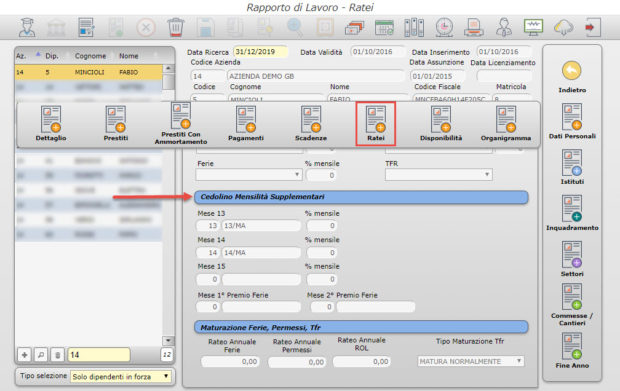Viewport: 620px width, 391px height.
Task: Click the AZIENDA DEMO GB field
Action: (x=316, y=76)
